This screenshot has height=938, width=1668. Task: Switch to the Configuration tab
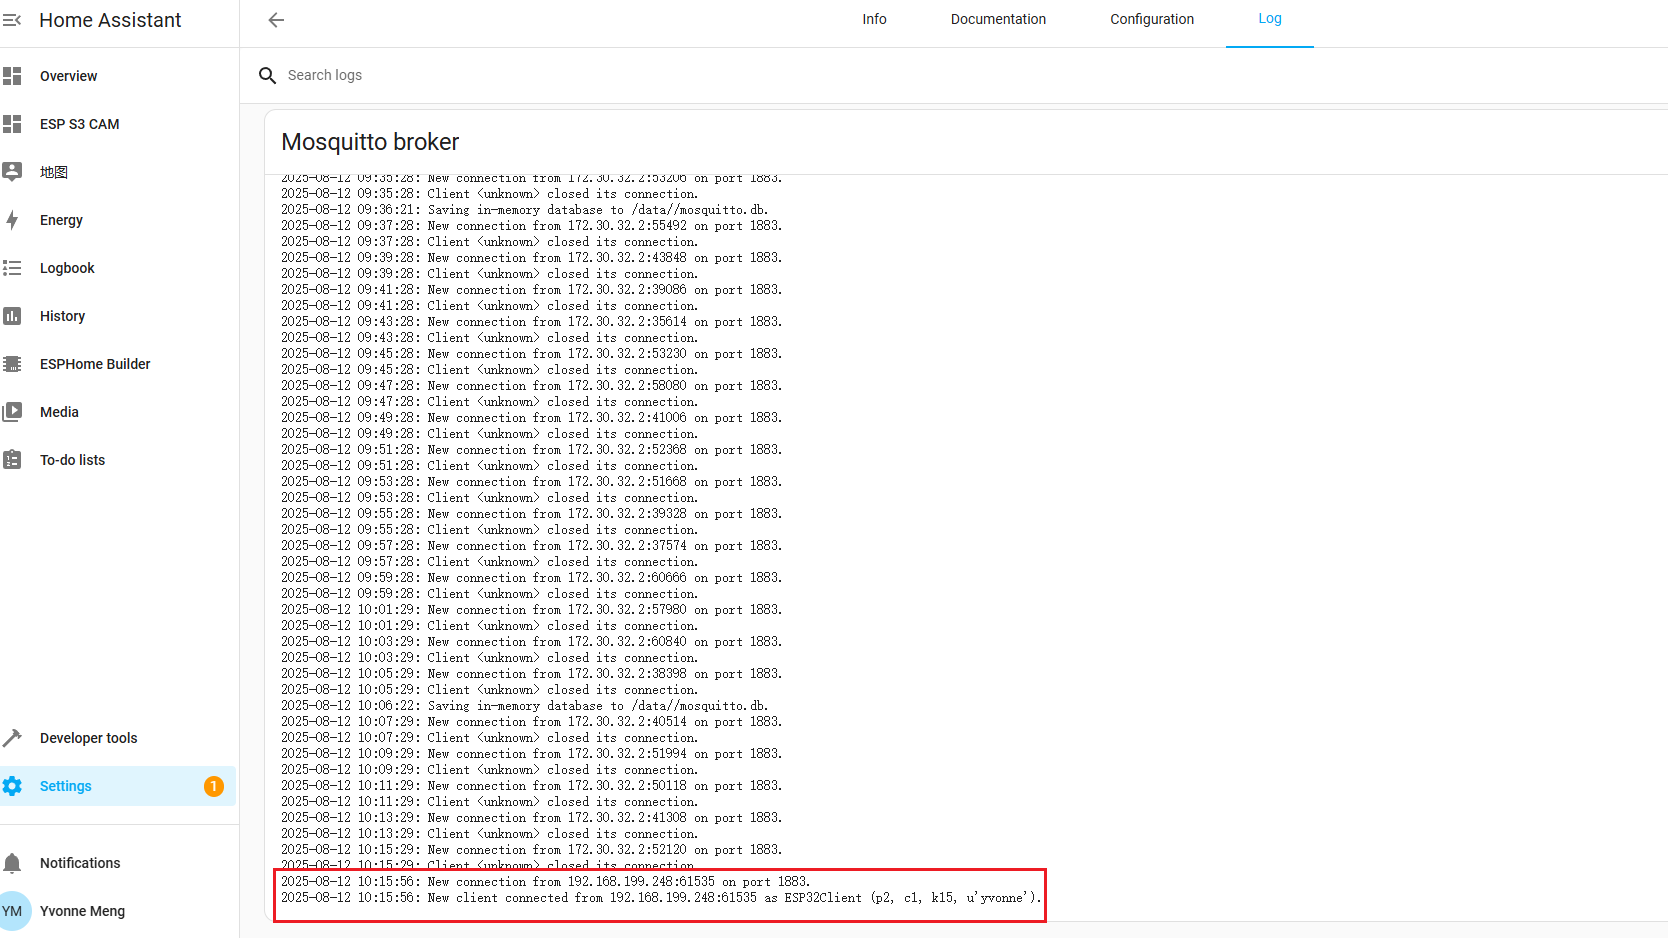click(x=1152, y=20)
